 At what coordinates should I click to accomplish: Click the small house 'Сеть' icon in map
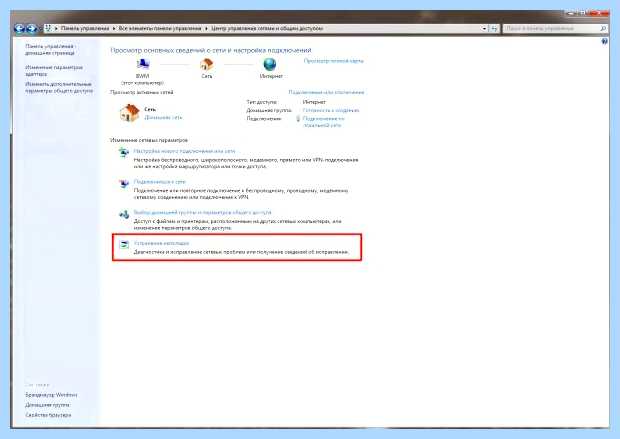point(206,64)
